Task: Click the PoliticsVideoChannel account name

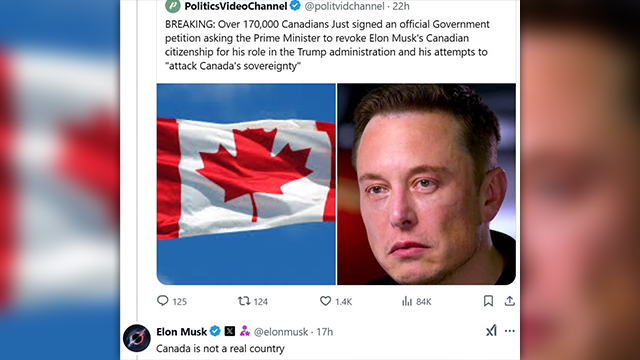Action: coord(236,6)
